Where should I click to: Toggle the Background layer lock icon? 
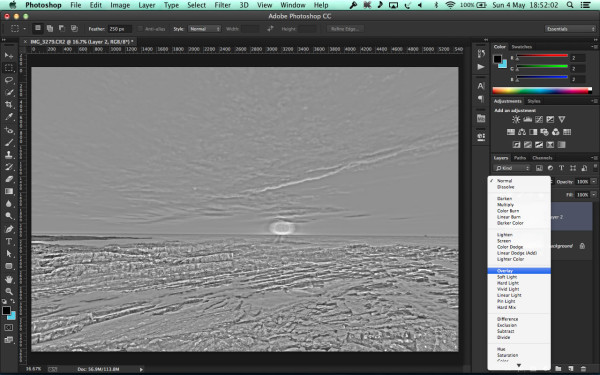tap(582, 246)
